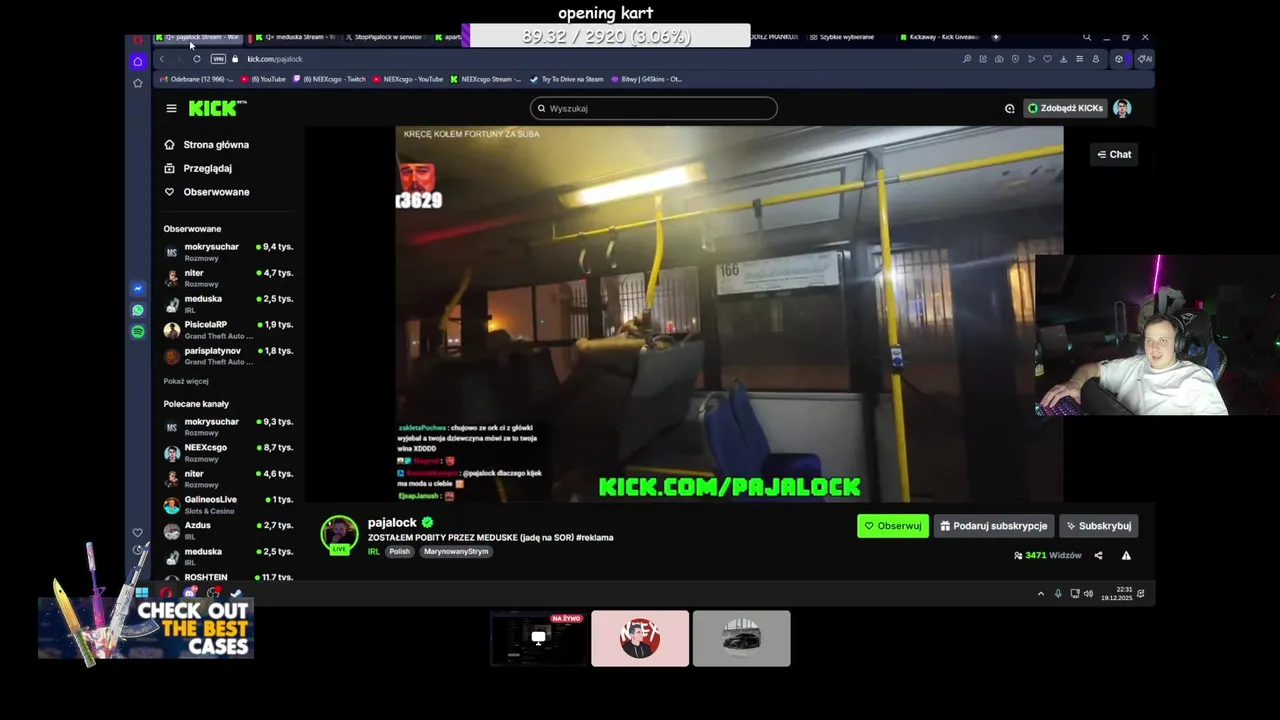Open the Try To Drive na Steam bookmark

567,79
